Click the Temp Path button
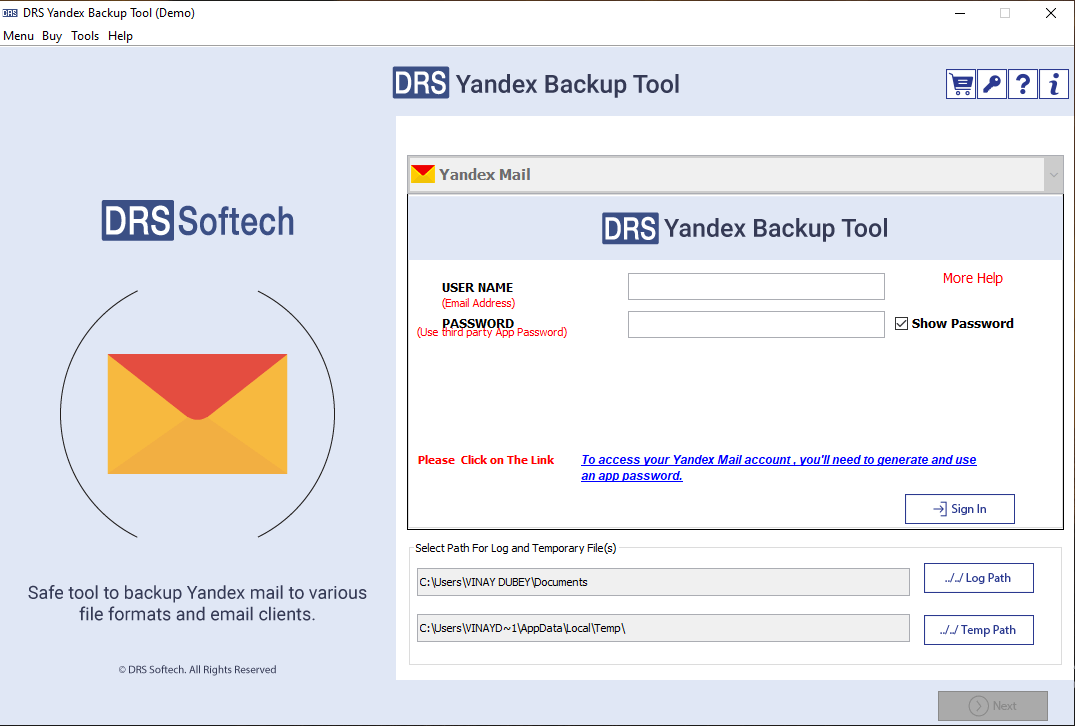 (978, 629)
